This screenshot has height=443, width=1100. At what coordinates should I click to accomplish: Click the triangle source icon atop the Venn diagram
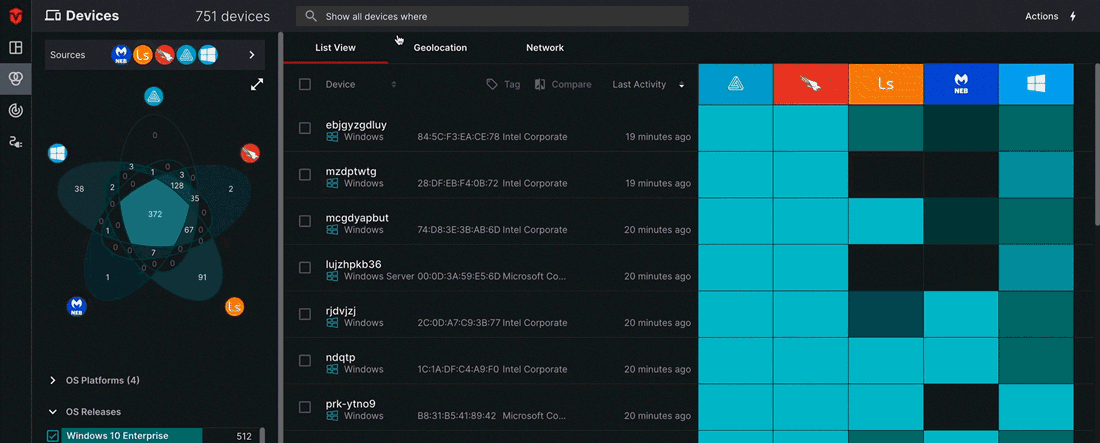tap(154, 97)
